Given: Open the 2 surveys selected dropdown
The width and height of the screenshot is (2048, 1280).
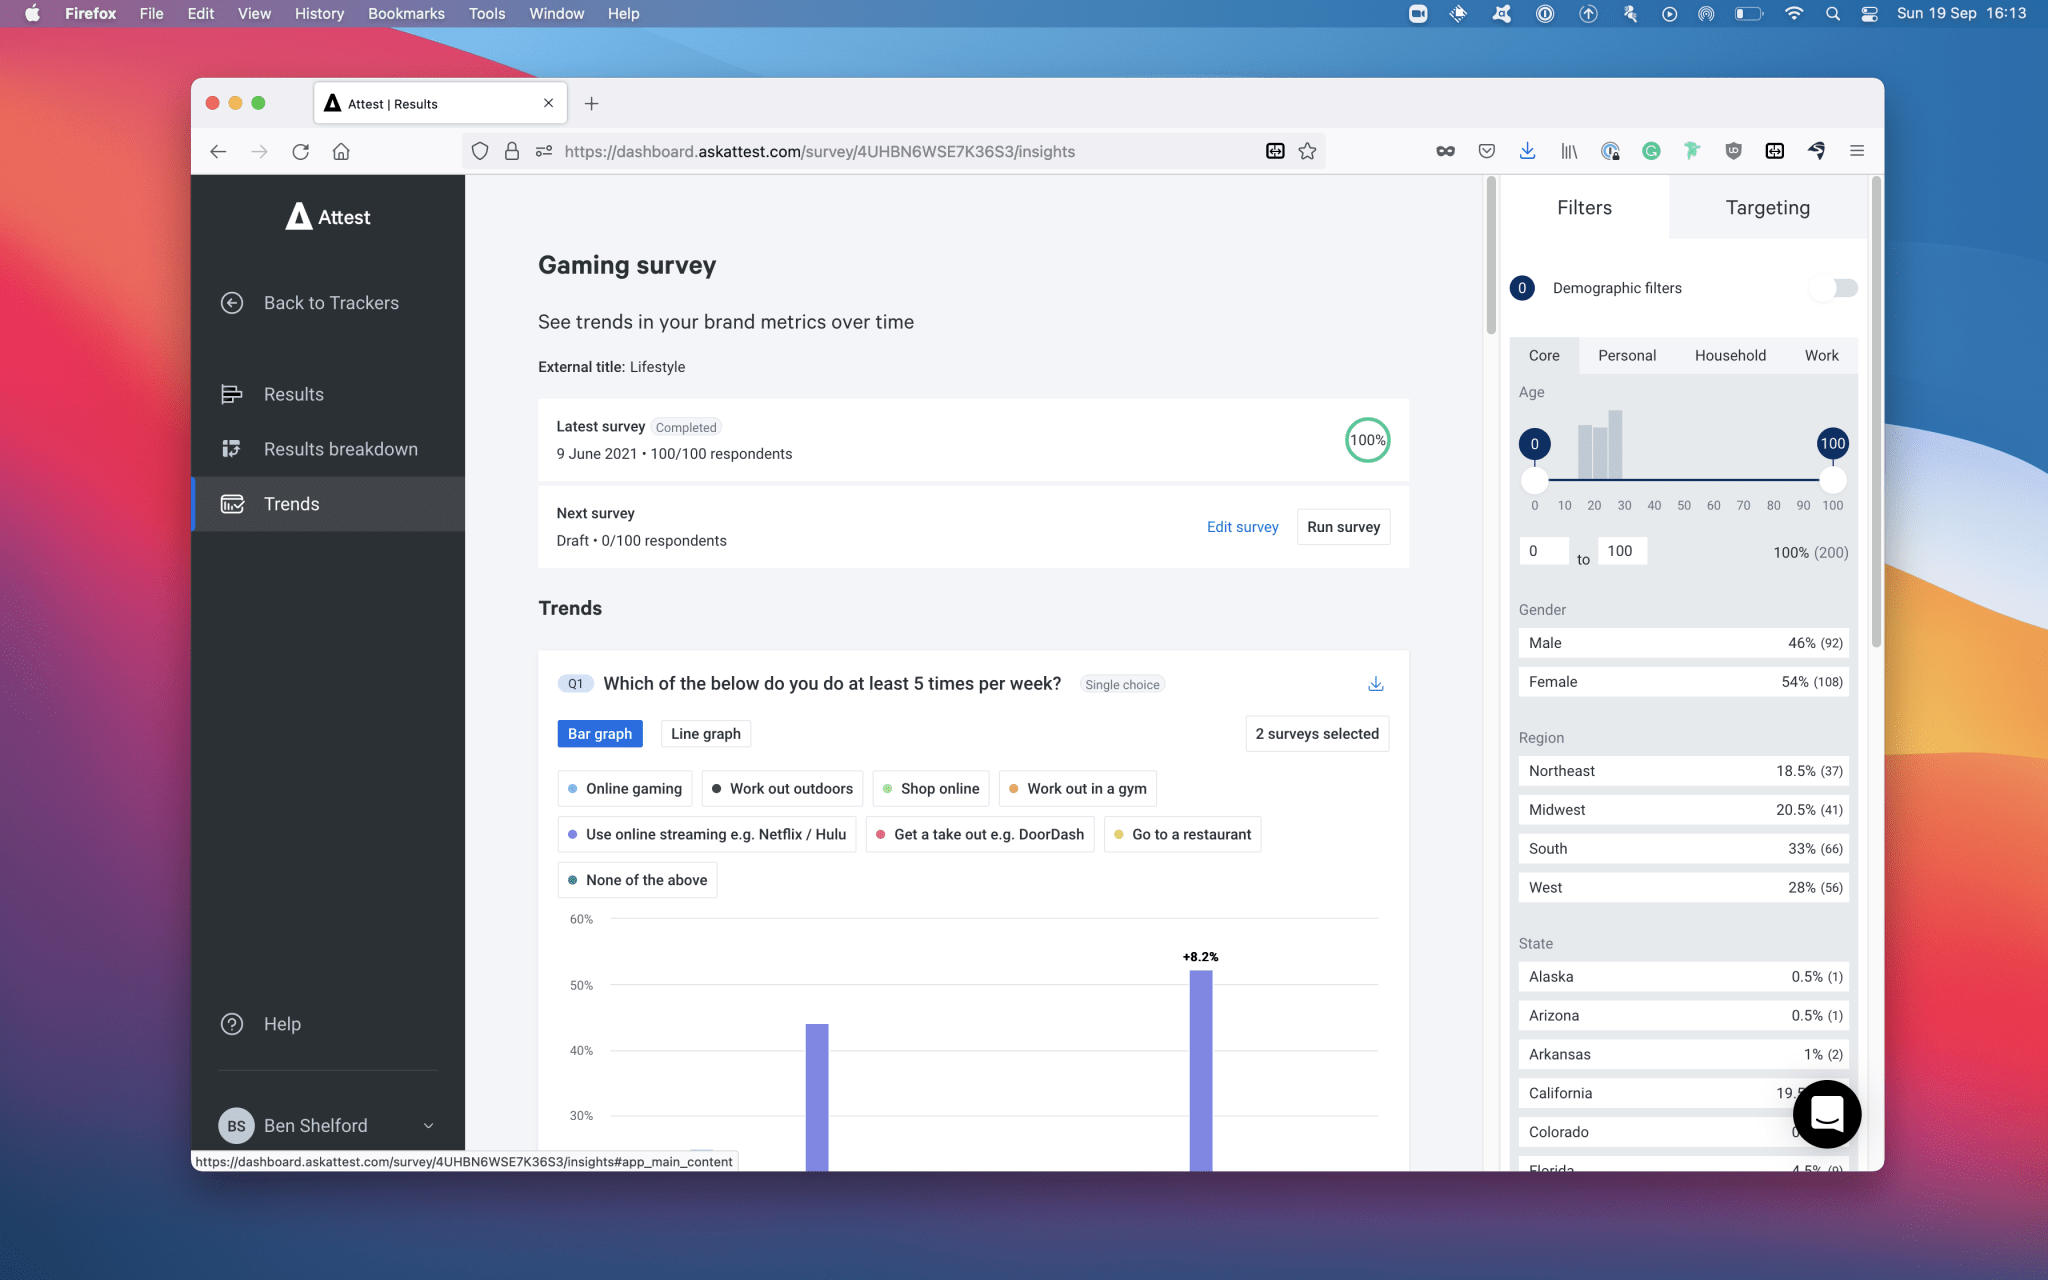Looking at the screenshot, I should click(1317, 734).
